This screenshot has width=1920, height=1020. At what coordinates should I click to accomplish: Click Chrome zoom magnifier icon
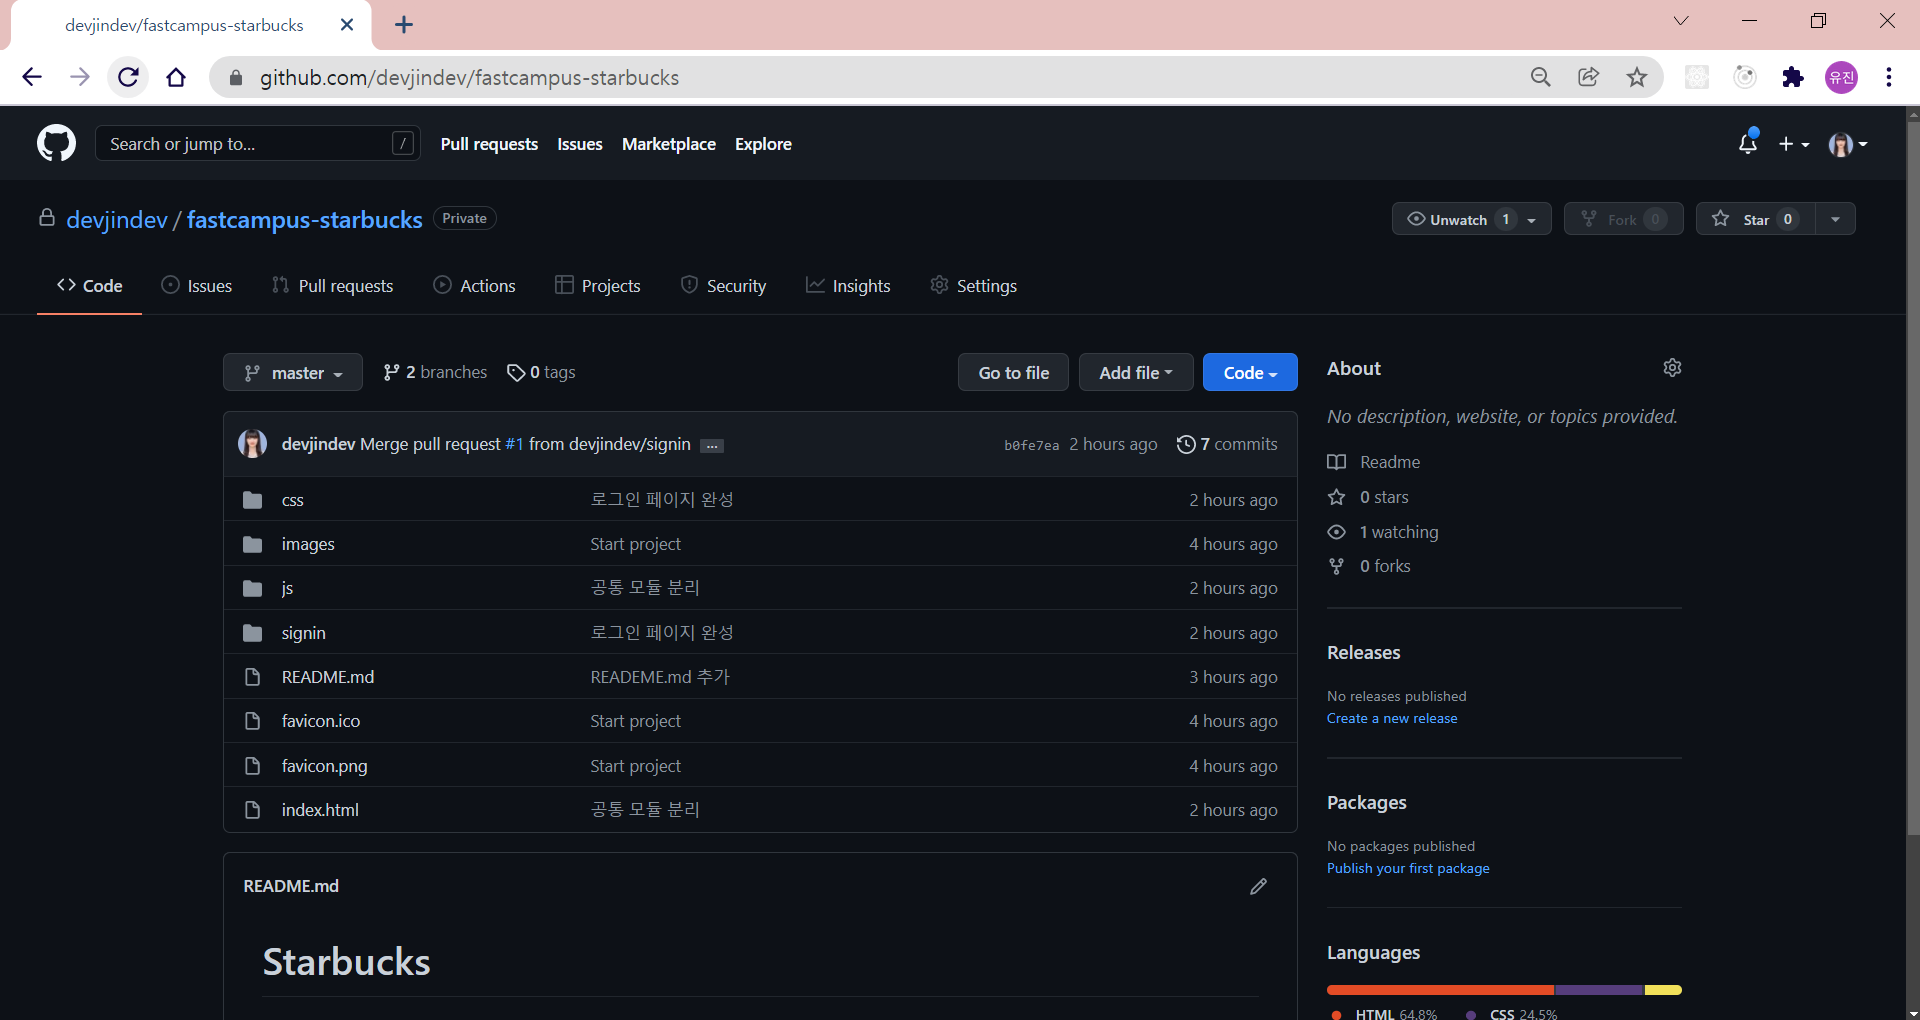coord(1540,77)
